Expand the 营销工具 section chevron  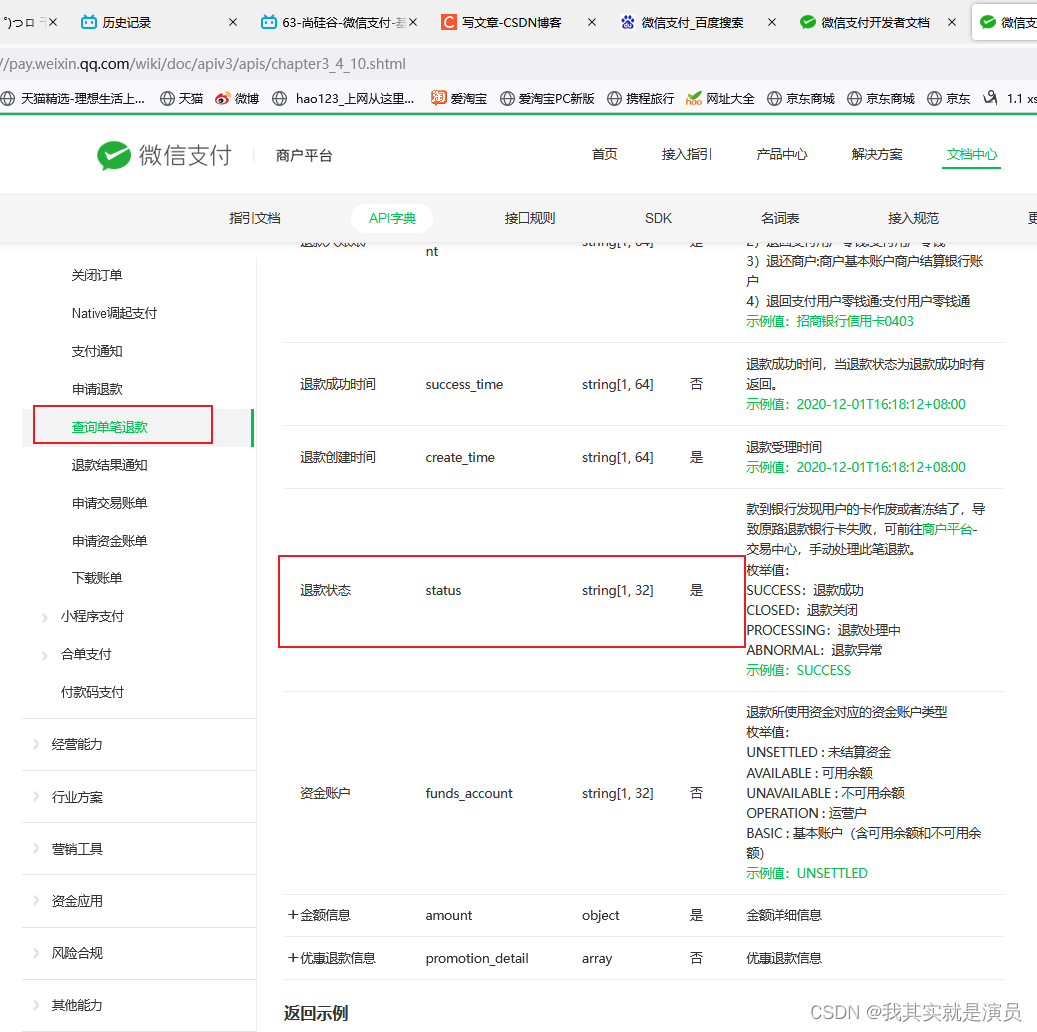[x=36, y=849]
